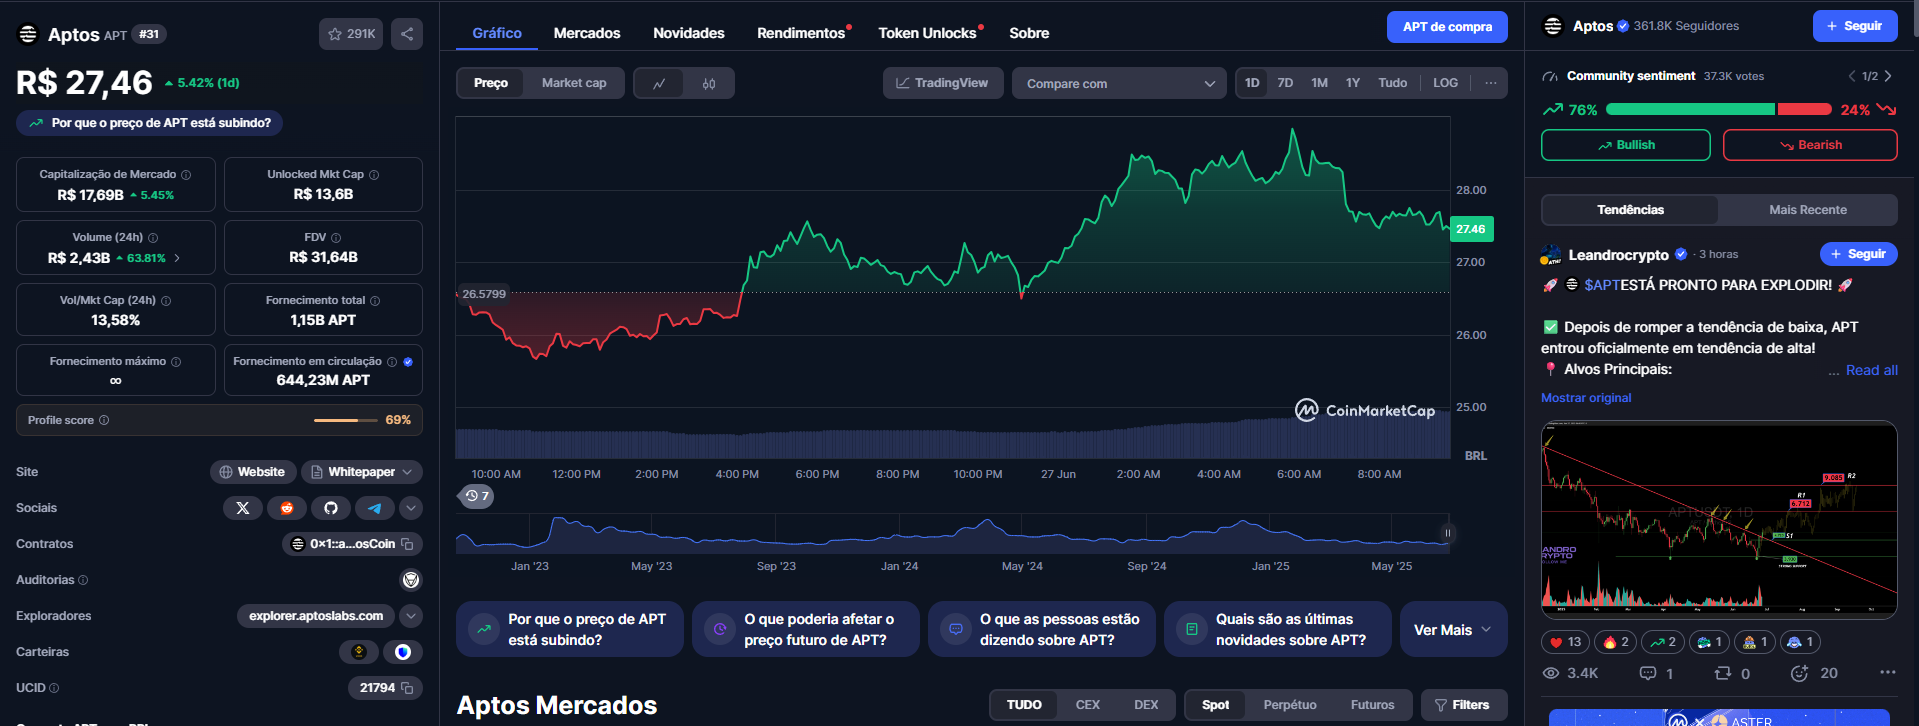Open the Compare com dropdown
Image resolution: width=1919 pixels, height=726 pixels.
[x=1119, y=83]
